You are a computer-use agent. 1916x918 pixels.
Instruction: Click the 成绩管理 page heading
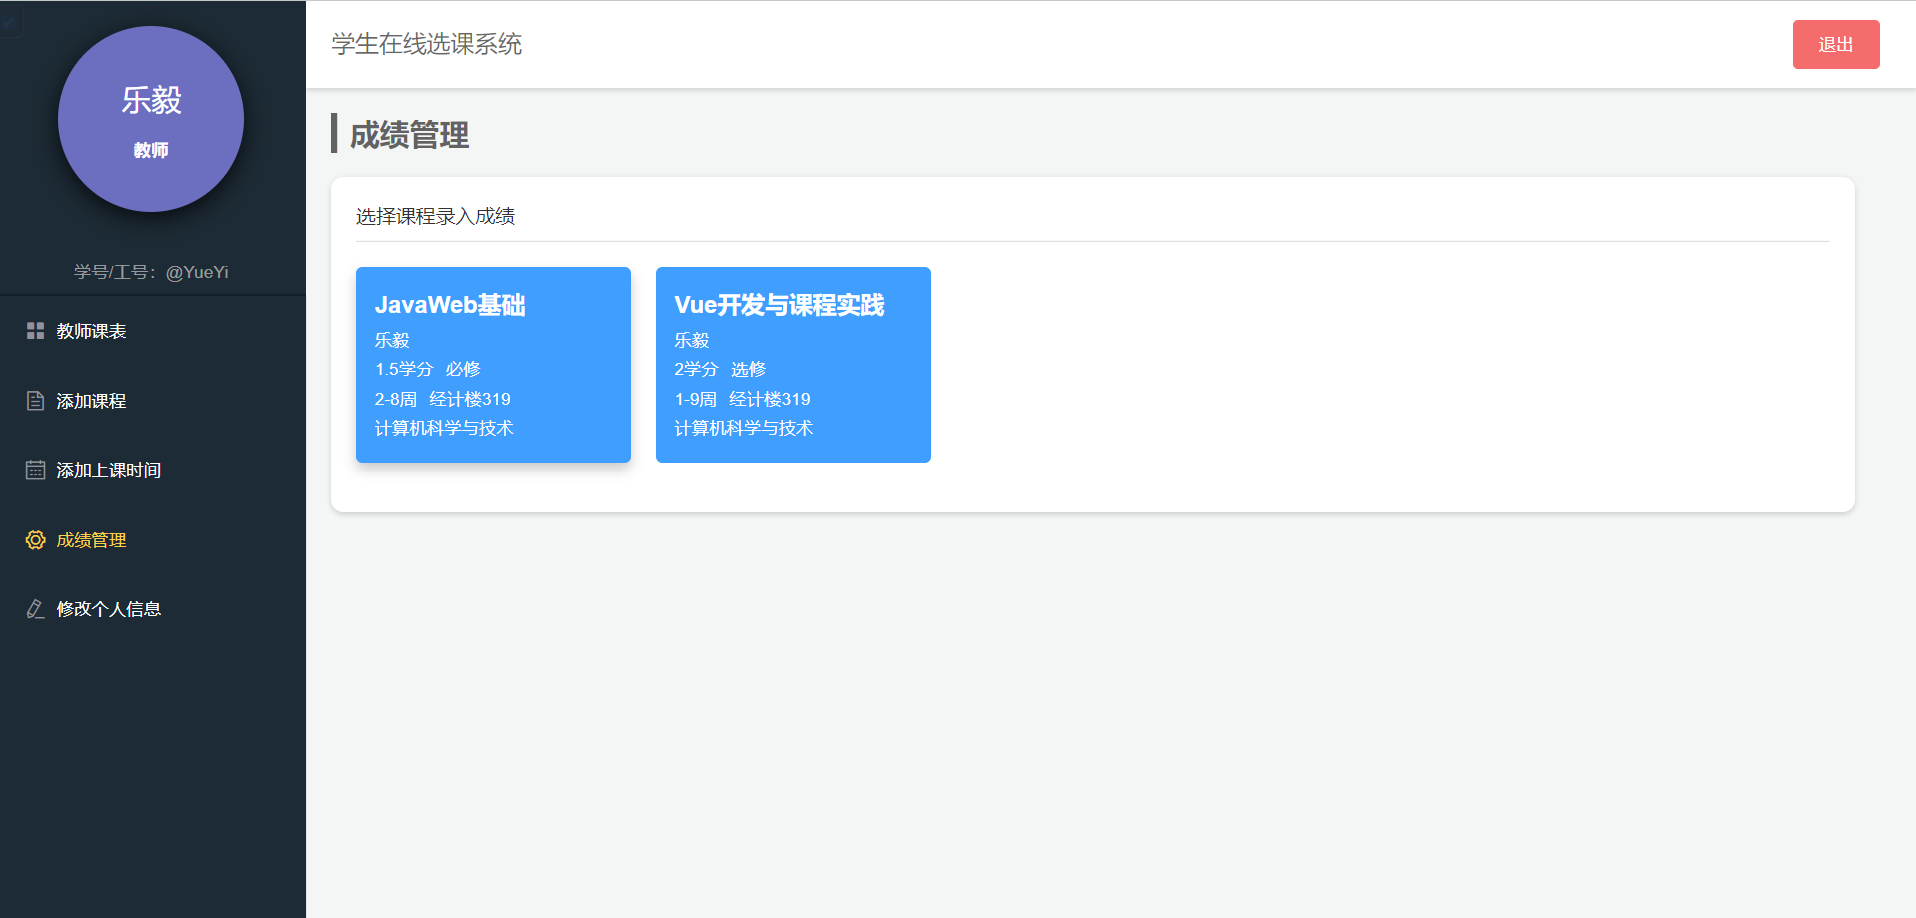click(409, 135)
